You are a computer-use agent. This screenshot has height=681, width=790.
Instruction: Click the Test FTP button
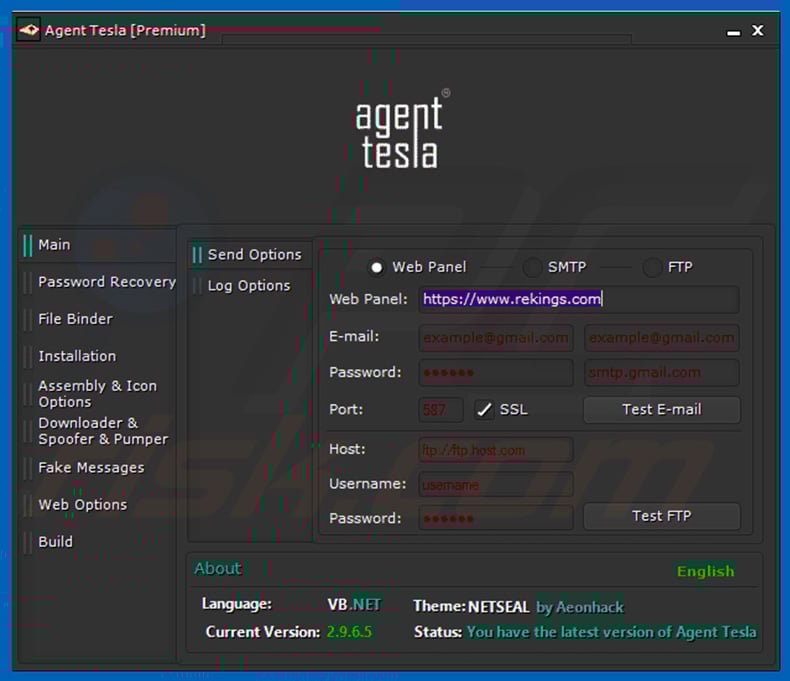pos(662,516)
